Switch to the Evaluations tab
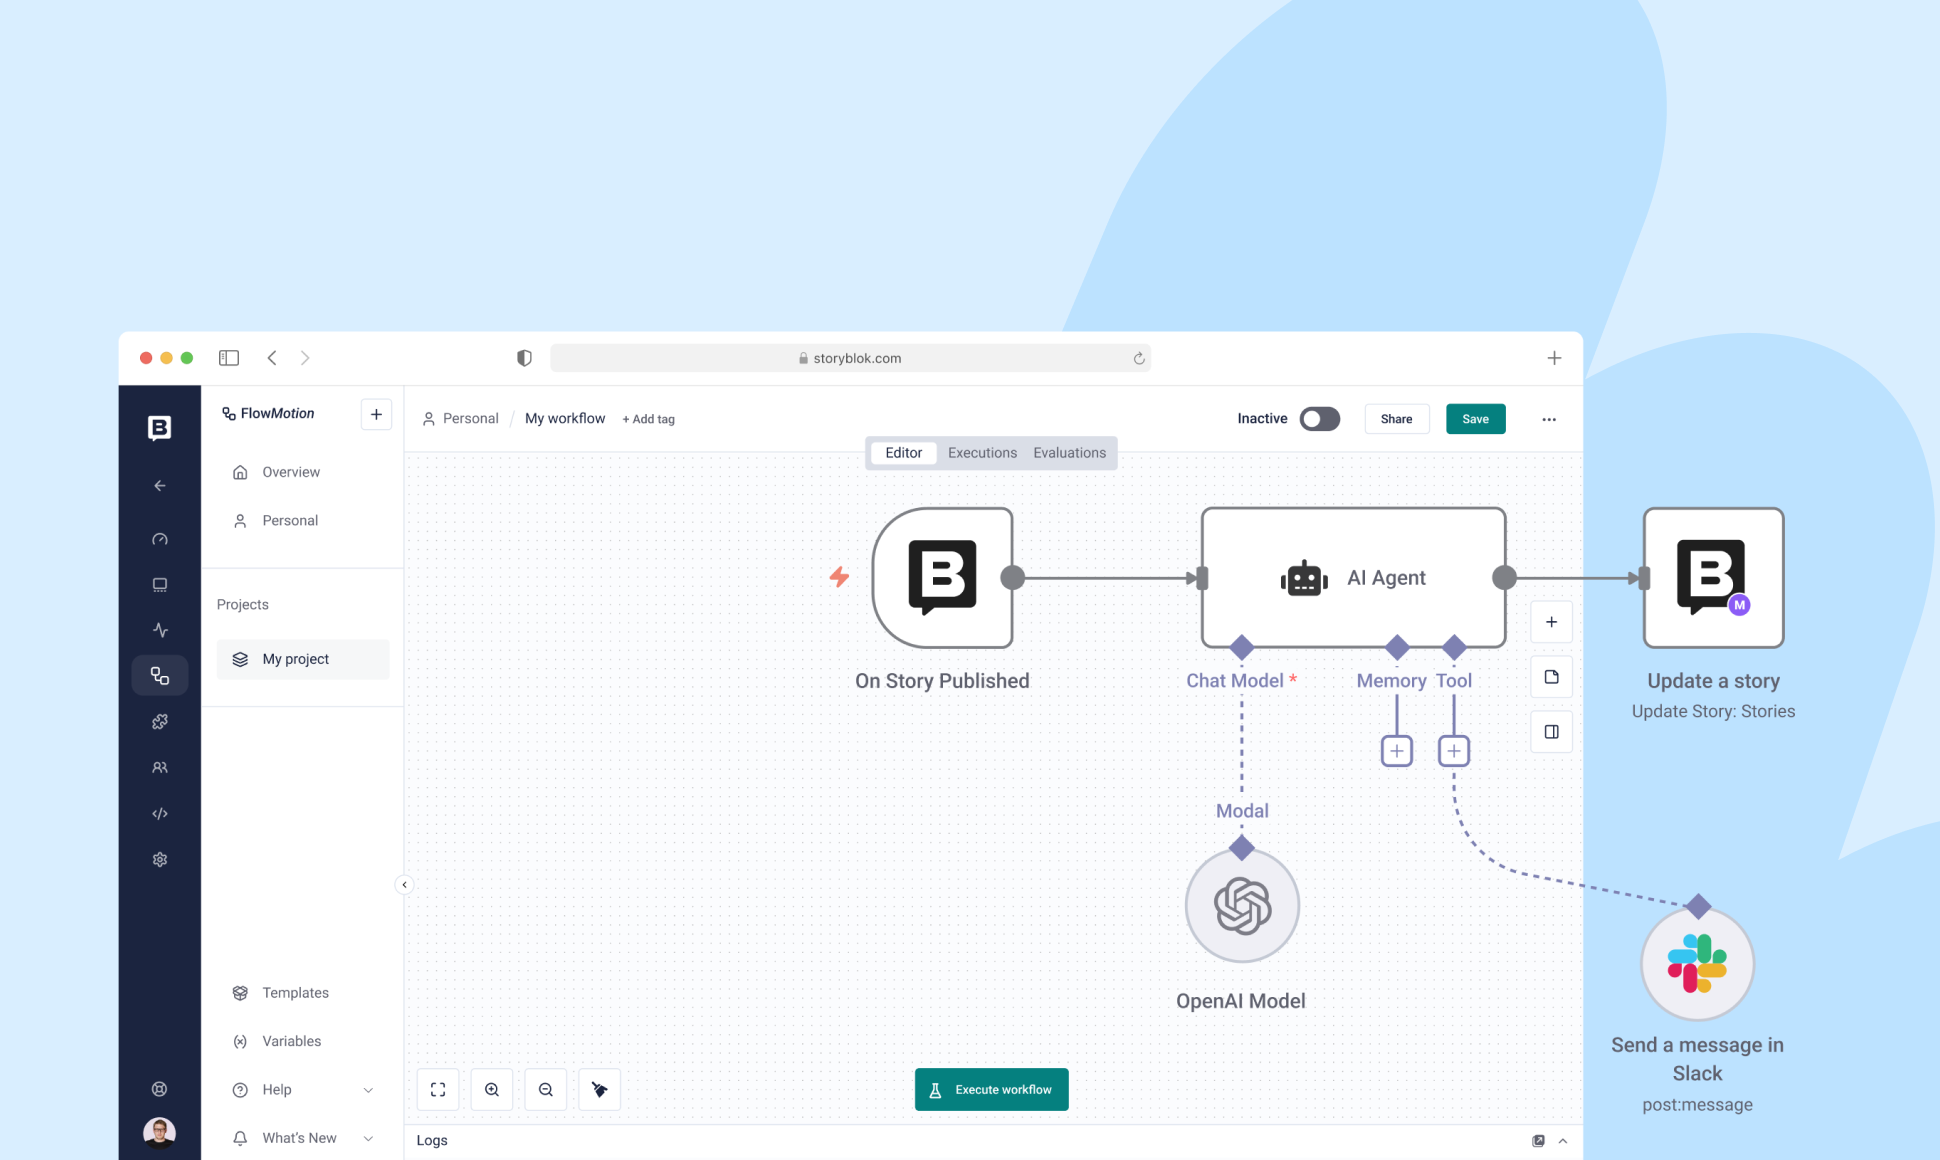Screen dimensions: 1940x1160 (x=1069, y=452)
